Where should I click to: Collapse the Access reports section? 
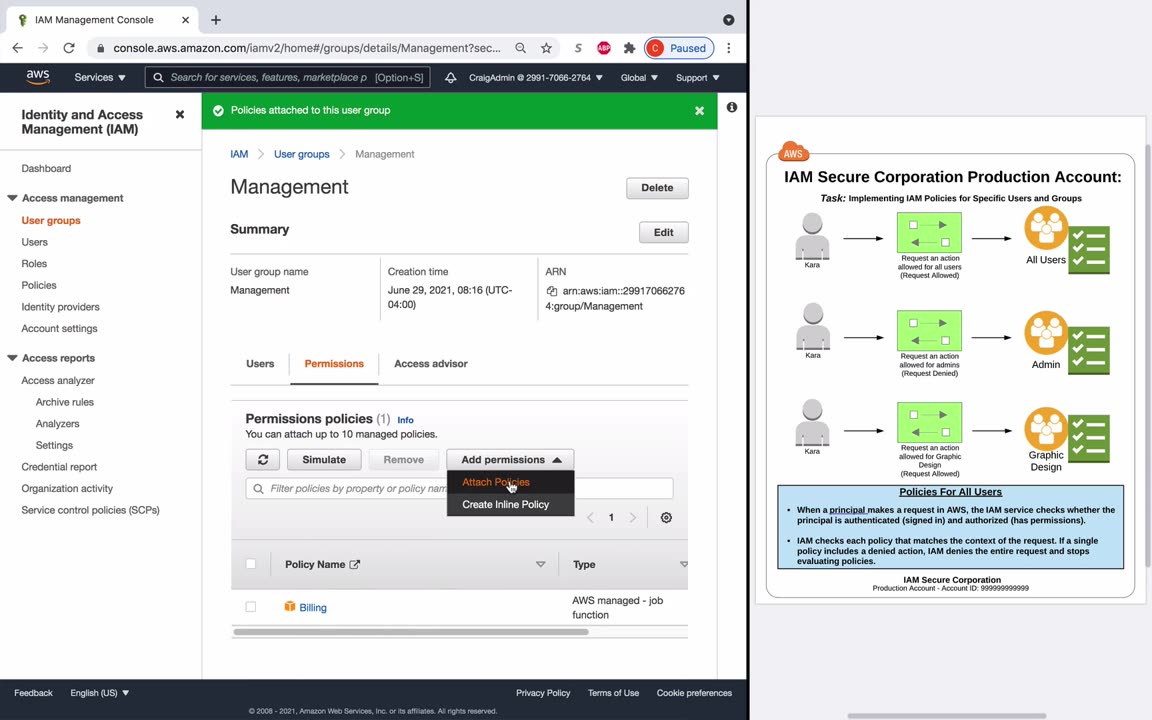tap(12, 358)
